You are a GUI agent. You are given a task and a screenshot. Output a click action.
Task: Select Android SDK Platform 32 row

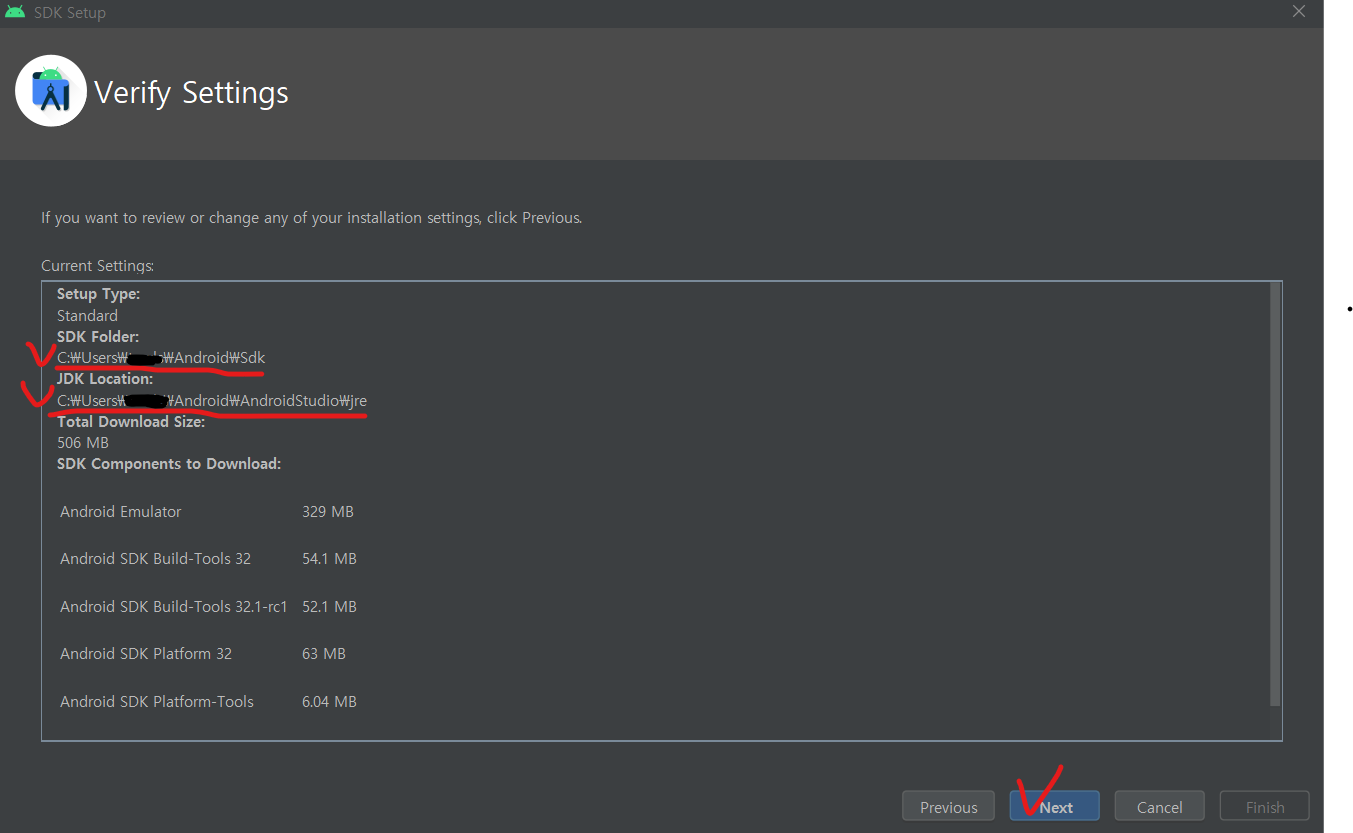pos(203,653)
